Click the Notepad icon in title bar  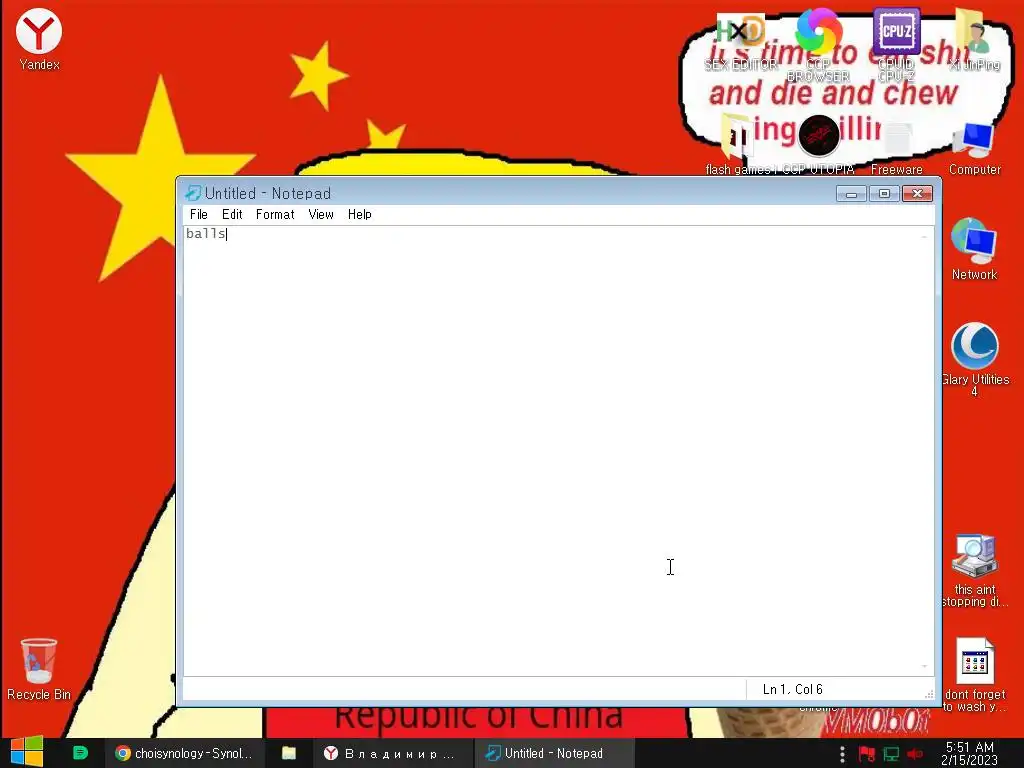pos(193,193)
